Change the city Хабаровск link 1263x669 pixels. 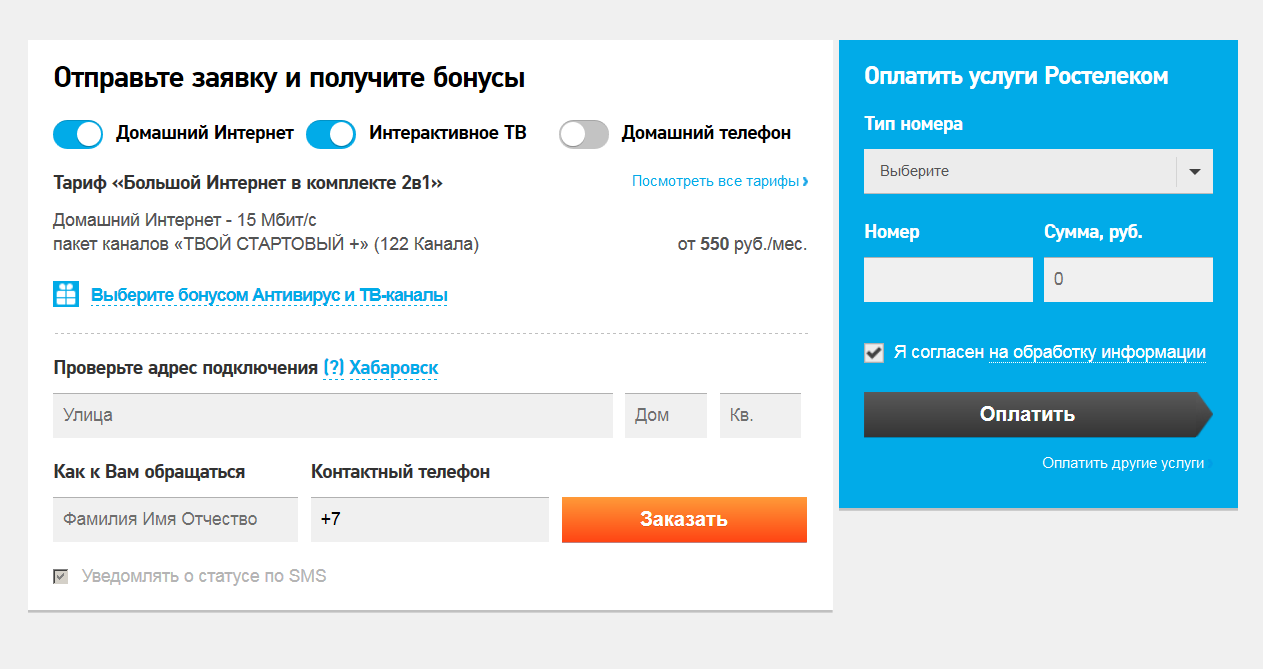pos(394,368)
